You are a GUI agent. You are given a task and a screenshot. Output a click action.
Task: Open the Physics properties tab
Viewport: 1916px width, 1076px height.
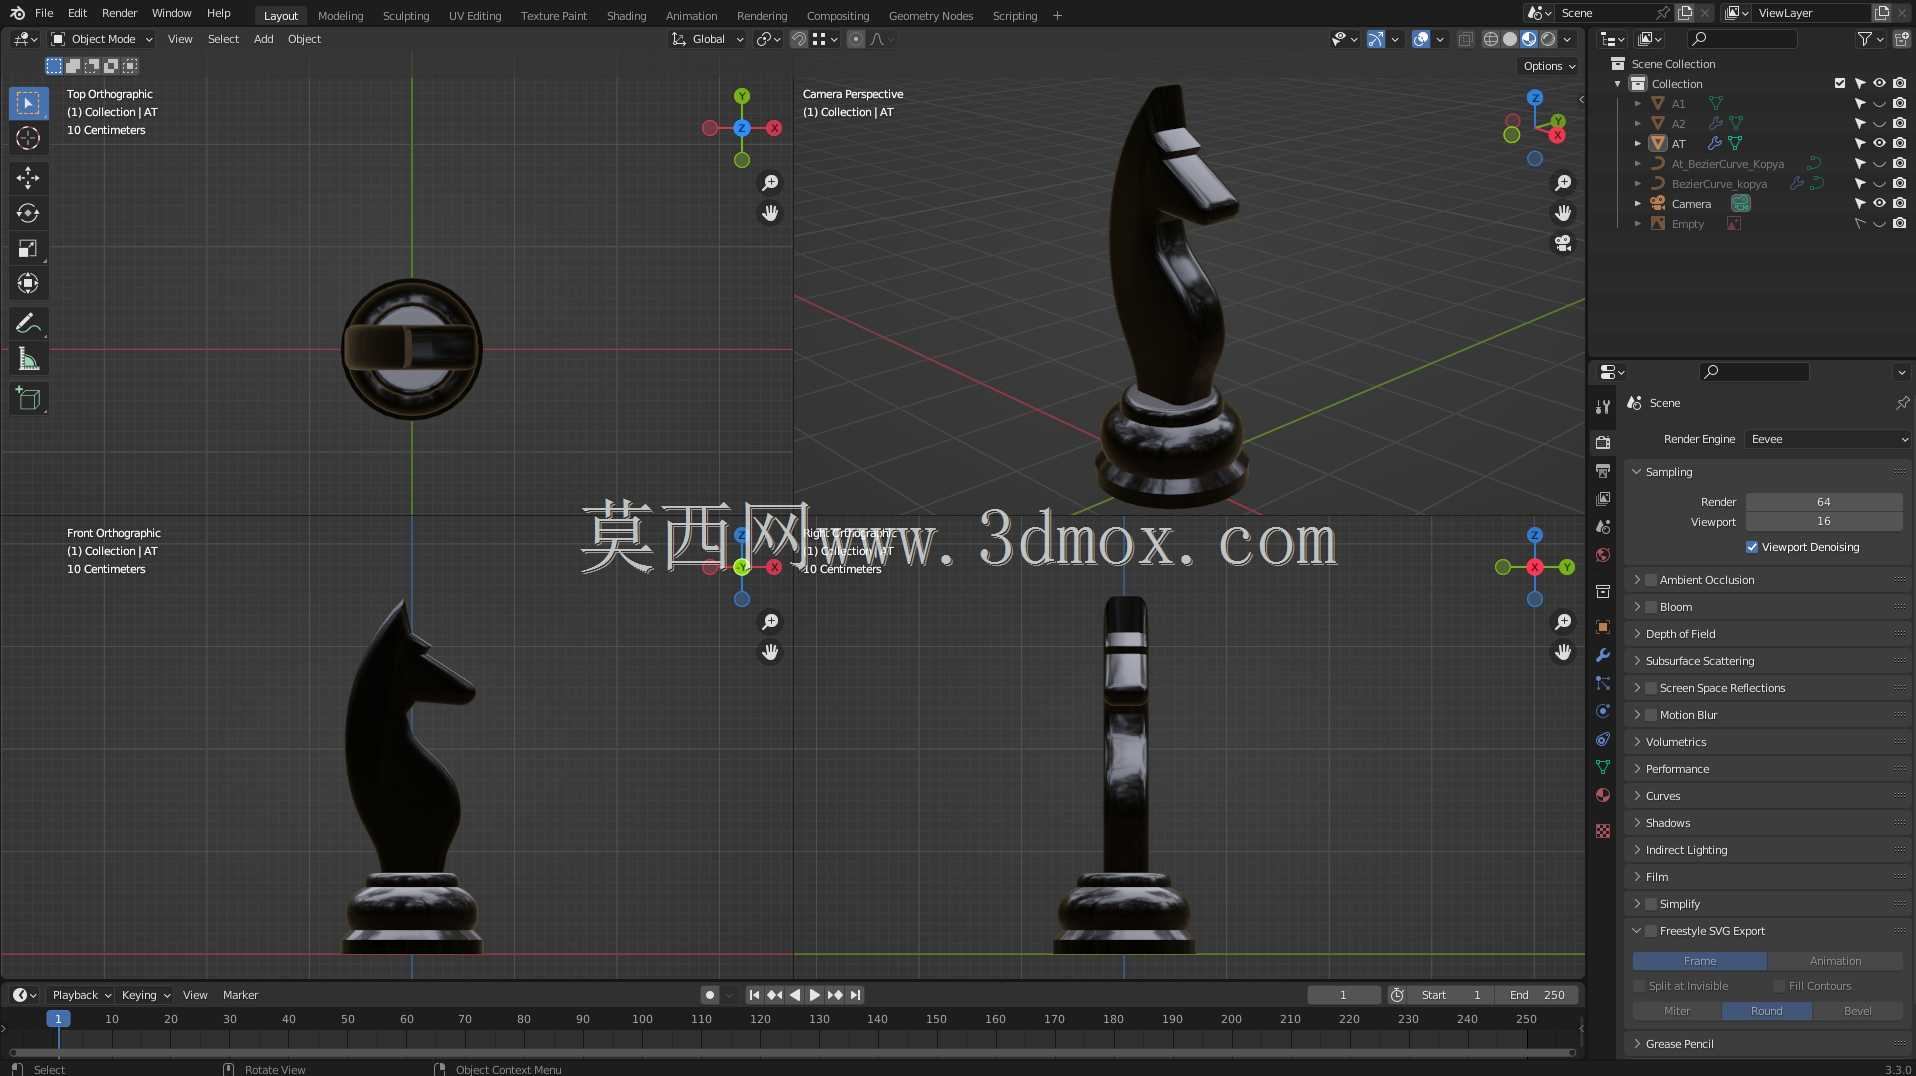coord(1603,711)
